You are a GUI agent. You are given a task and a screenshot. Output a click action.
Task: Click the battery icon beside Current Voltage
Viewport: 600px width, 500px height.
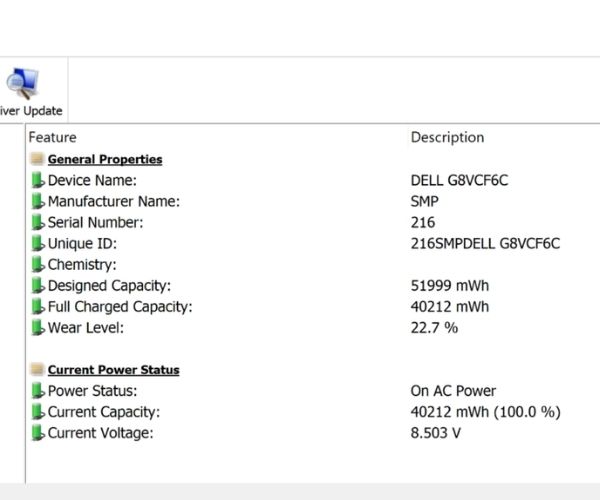click(x=38, y=433)
